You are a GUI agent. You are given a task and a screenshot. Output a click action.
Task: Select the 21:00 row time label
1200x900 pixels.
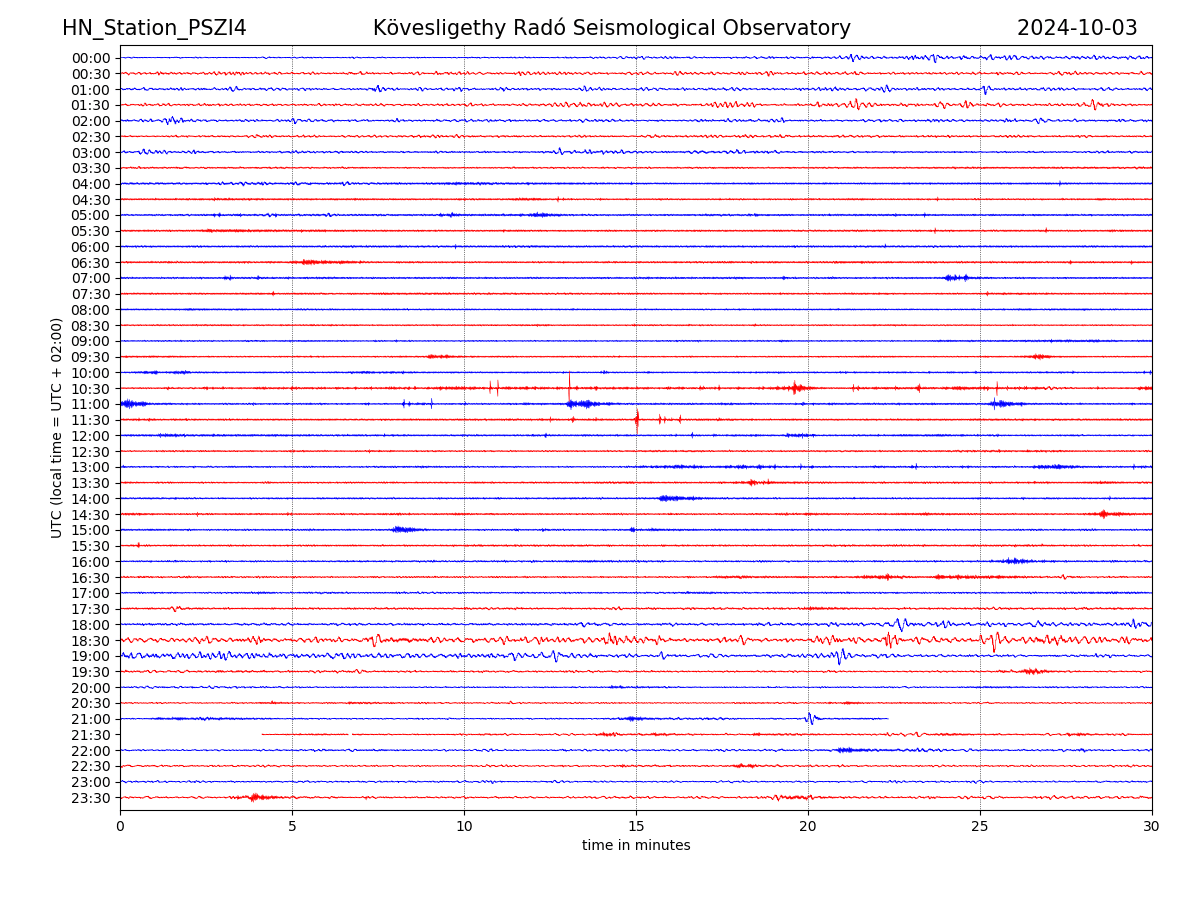90,720
